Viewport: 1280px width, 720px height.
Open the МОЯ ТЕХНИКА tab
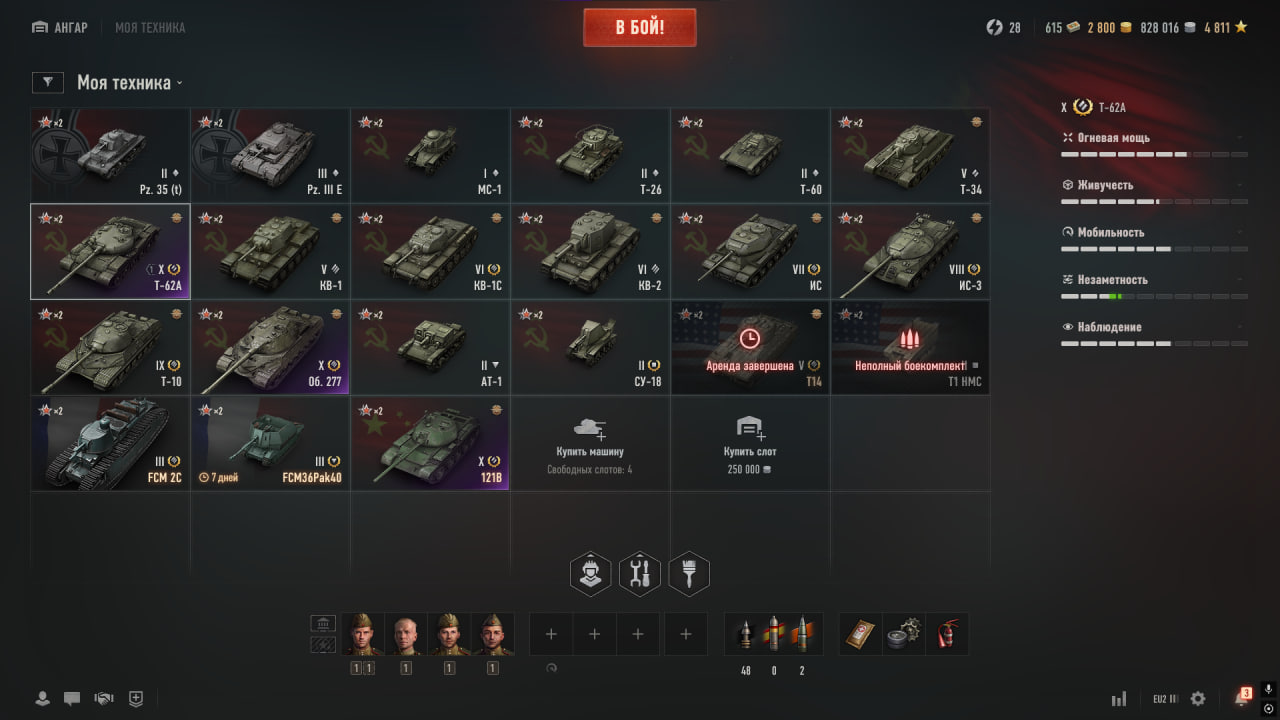coord(150,28)
